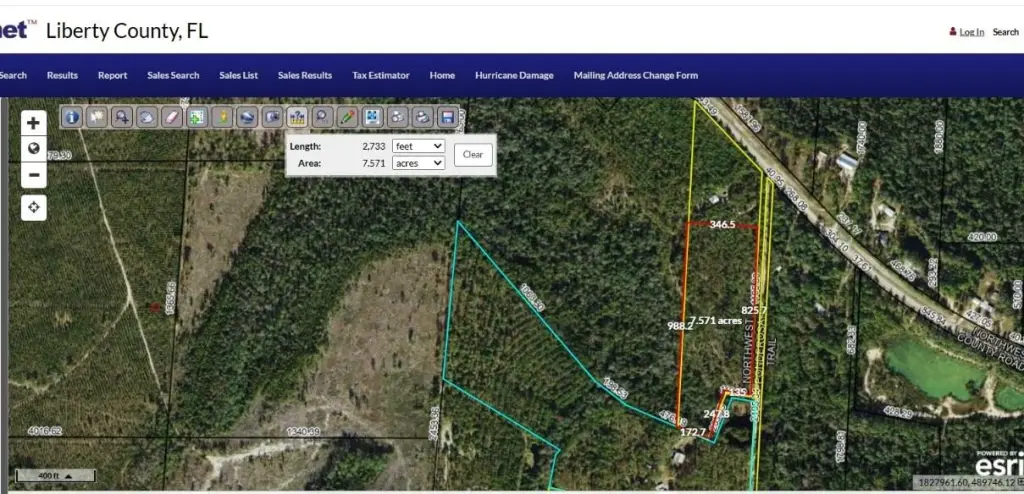Screen dimensions: 1024x494
Task: Zoom out with the minus button
Action: 34,175
